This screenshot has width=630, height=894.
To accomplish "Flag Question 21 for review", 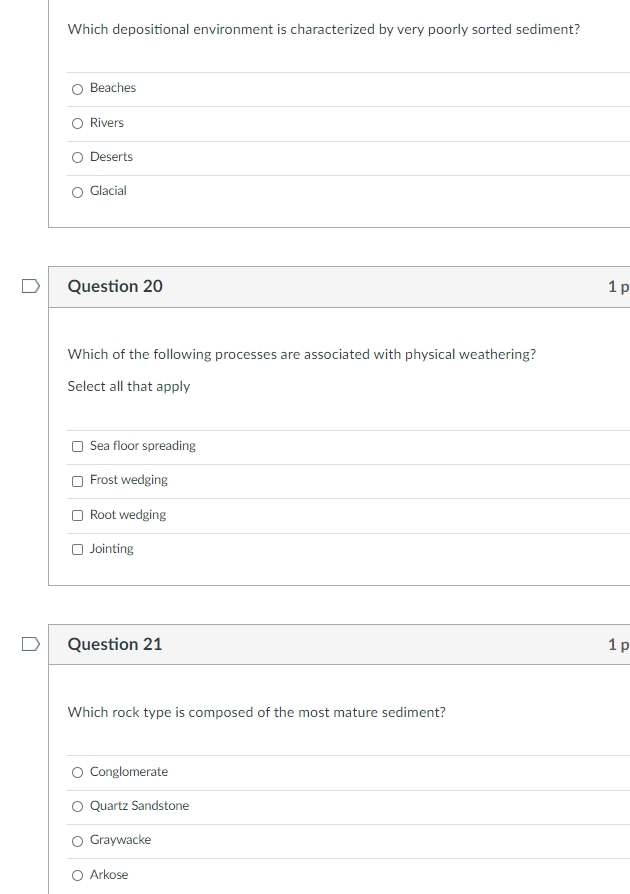I will click(x=31, y=645).
